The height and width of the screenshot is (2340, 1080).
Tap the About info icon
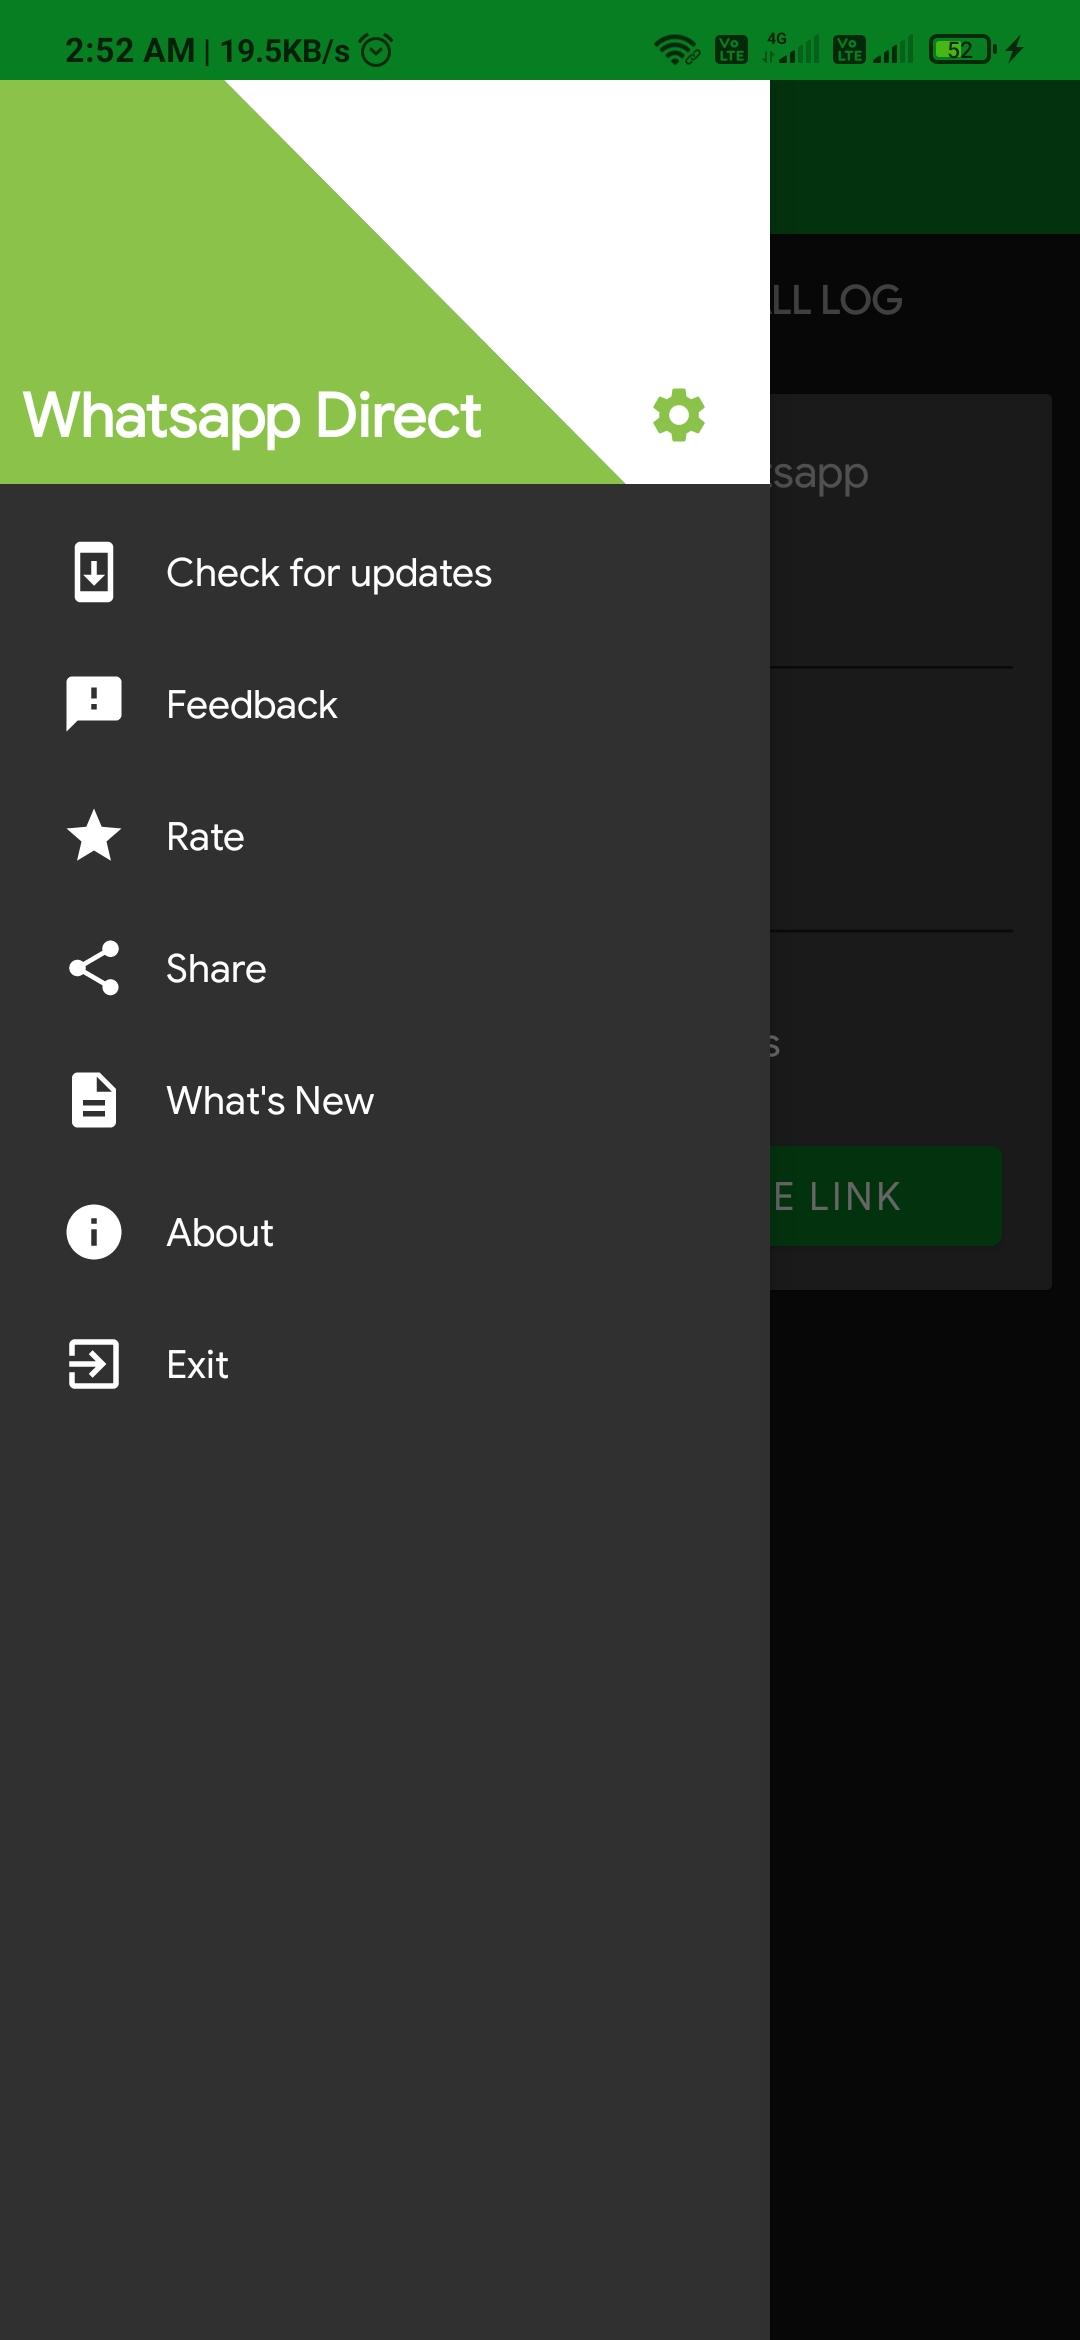[x=94, y=1232]
